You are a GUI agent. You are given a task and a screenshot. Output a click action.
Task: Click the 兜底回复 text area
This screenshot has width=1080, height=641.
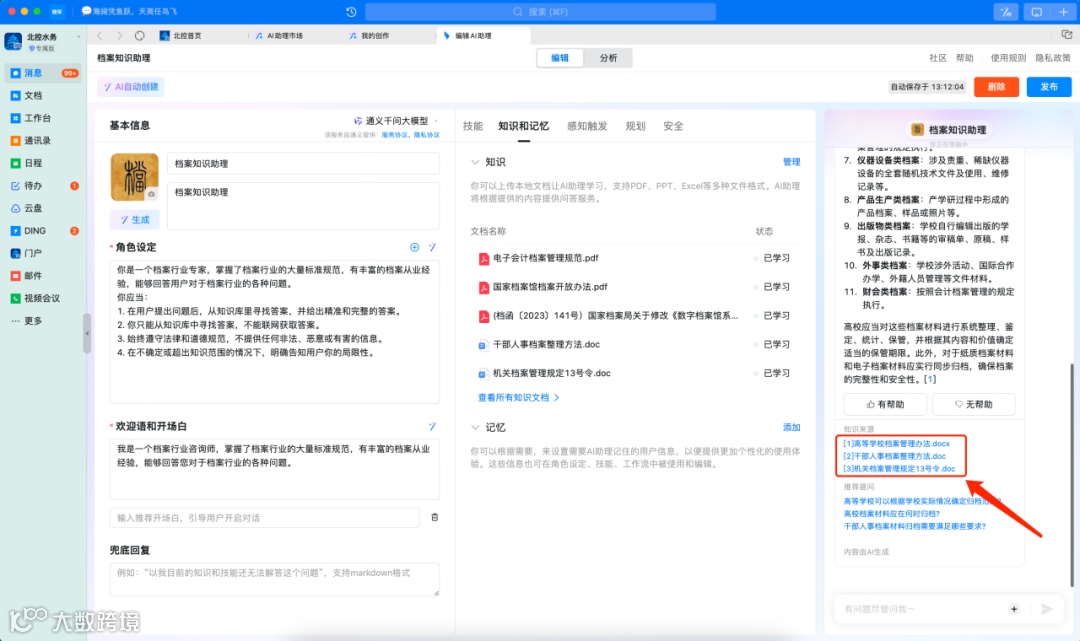tap(274, 579)
